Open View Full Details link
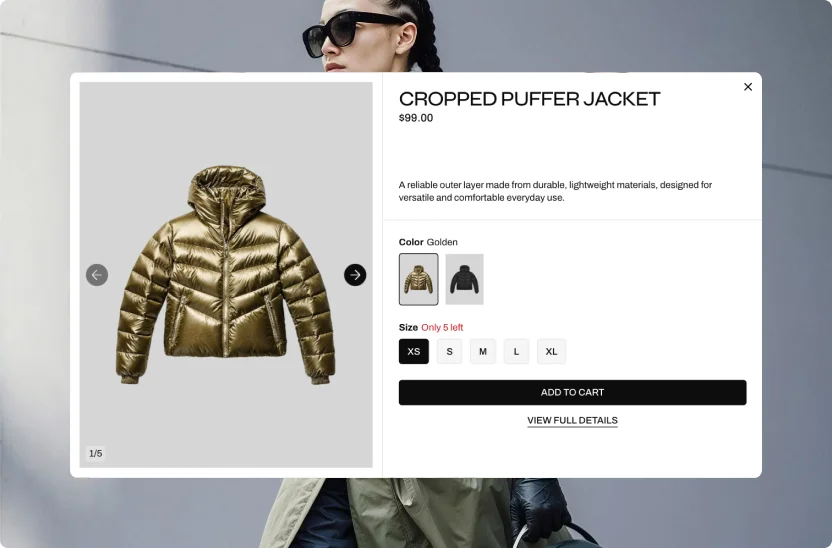This screenshot has height=548, width=832. [573, 421]
